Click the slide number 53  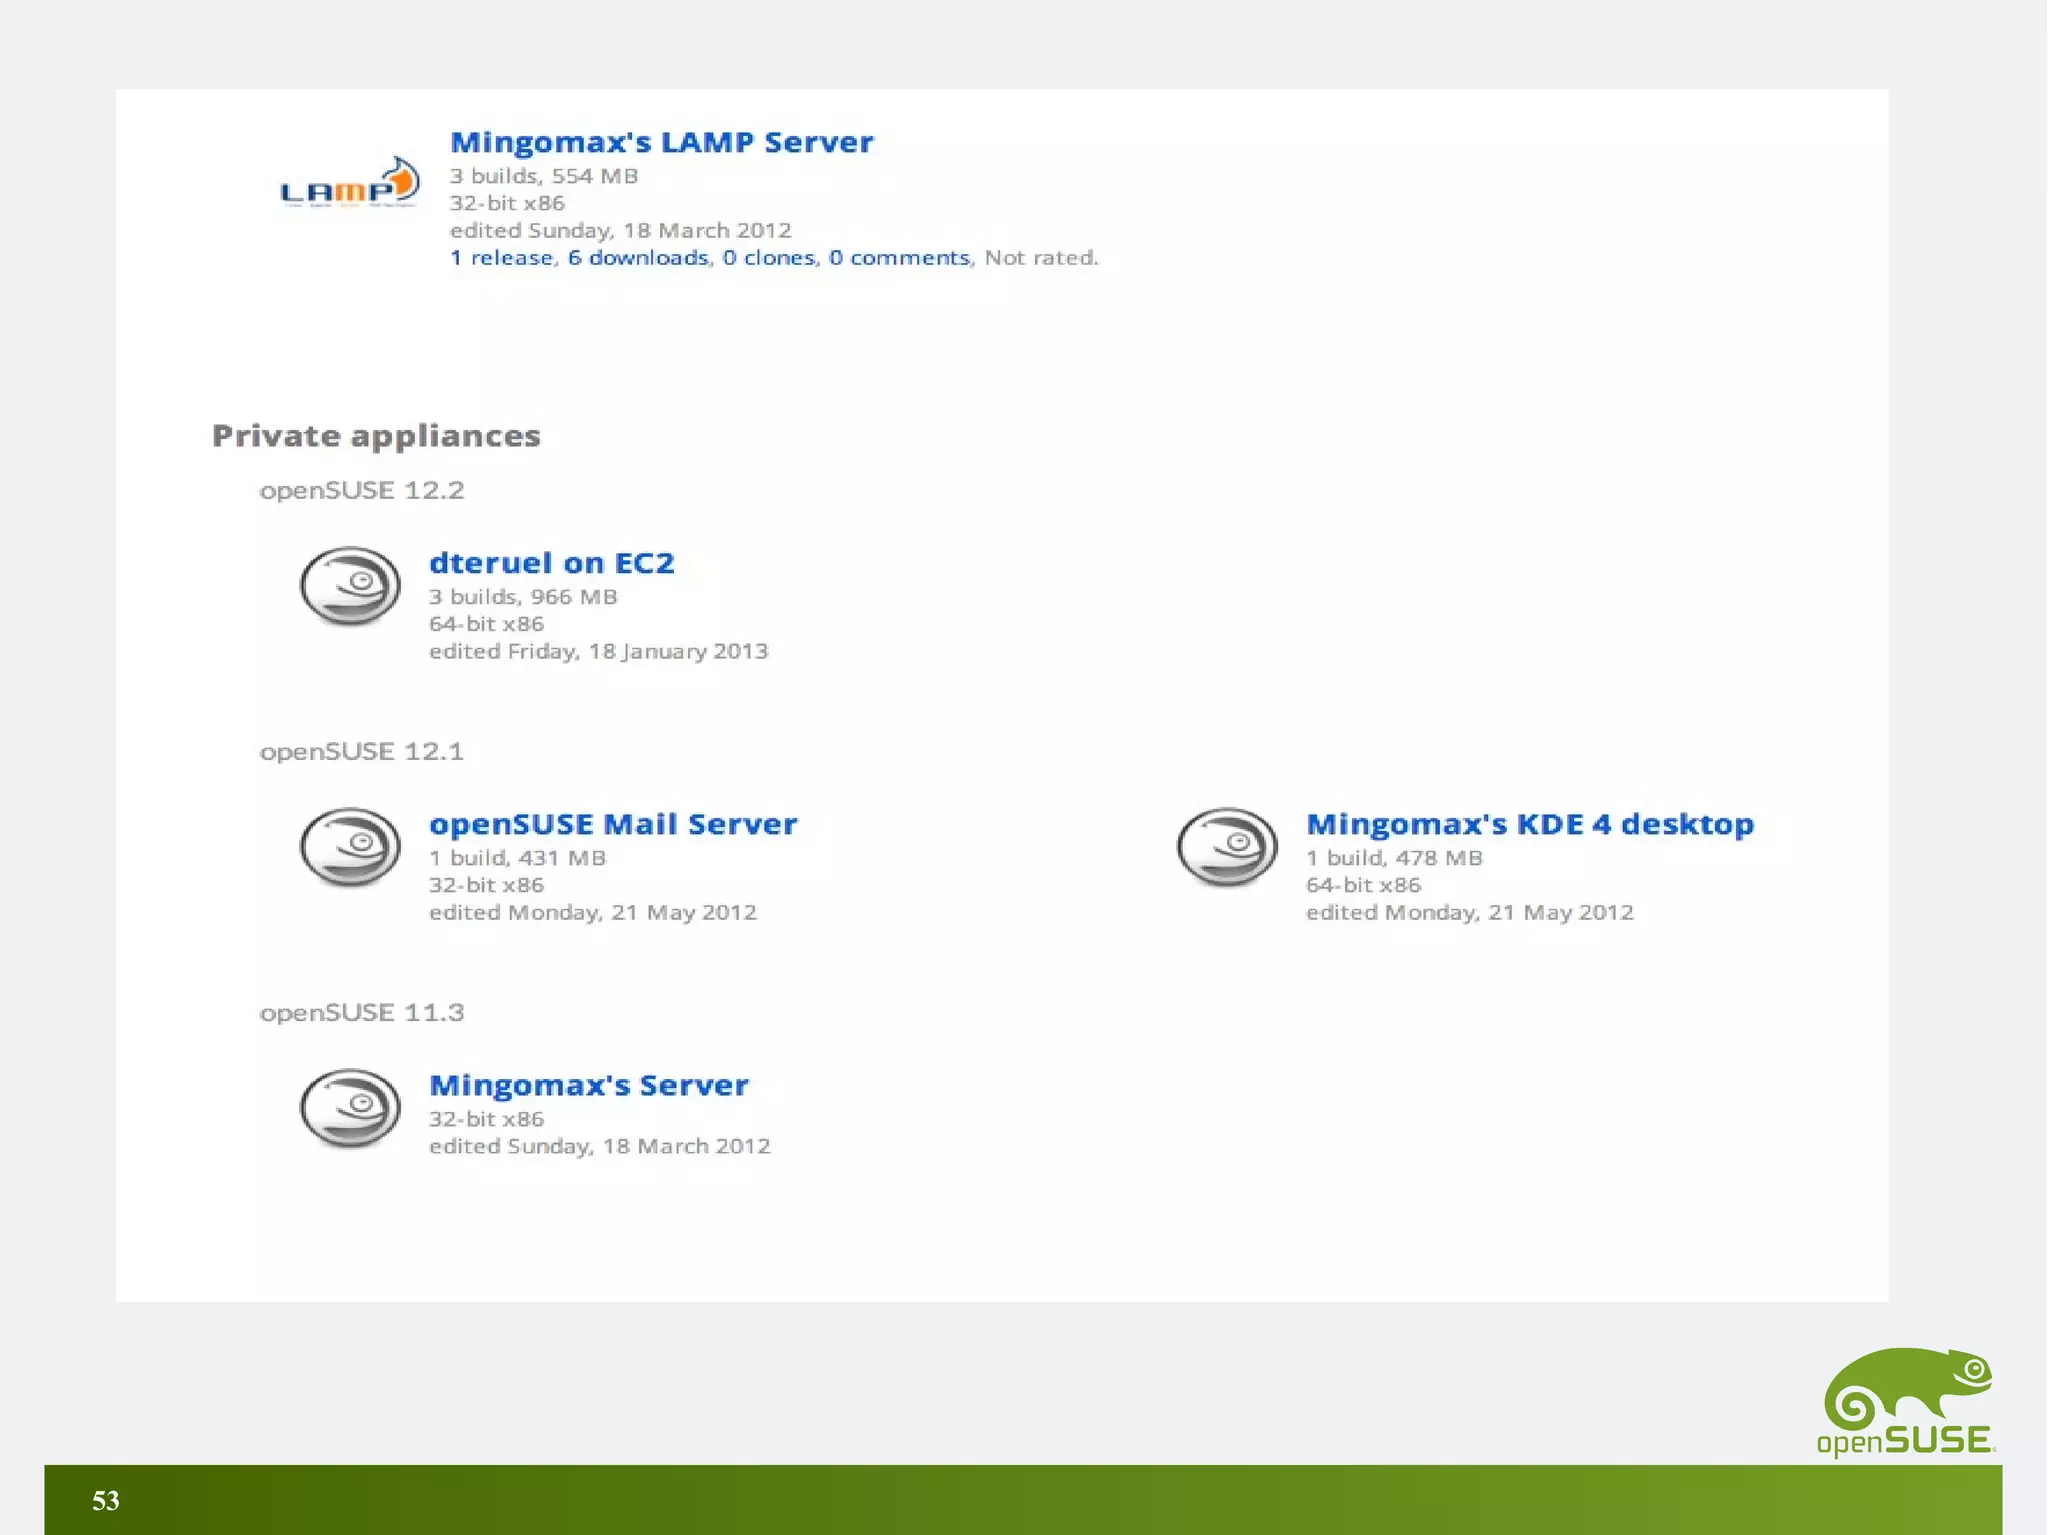click(x=106, y=1500)
